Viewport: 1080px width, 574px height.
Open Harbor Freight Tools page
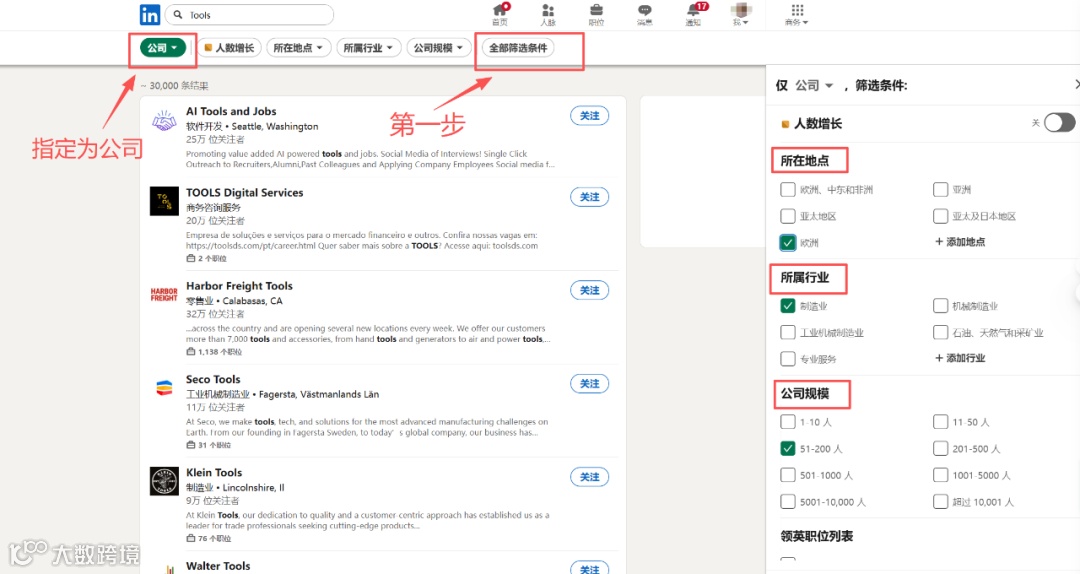point(239,285)
